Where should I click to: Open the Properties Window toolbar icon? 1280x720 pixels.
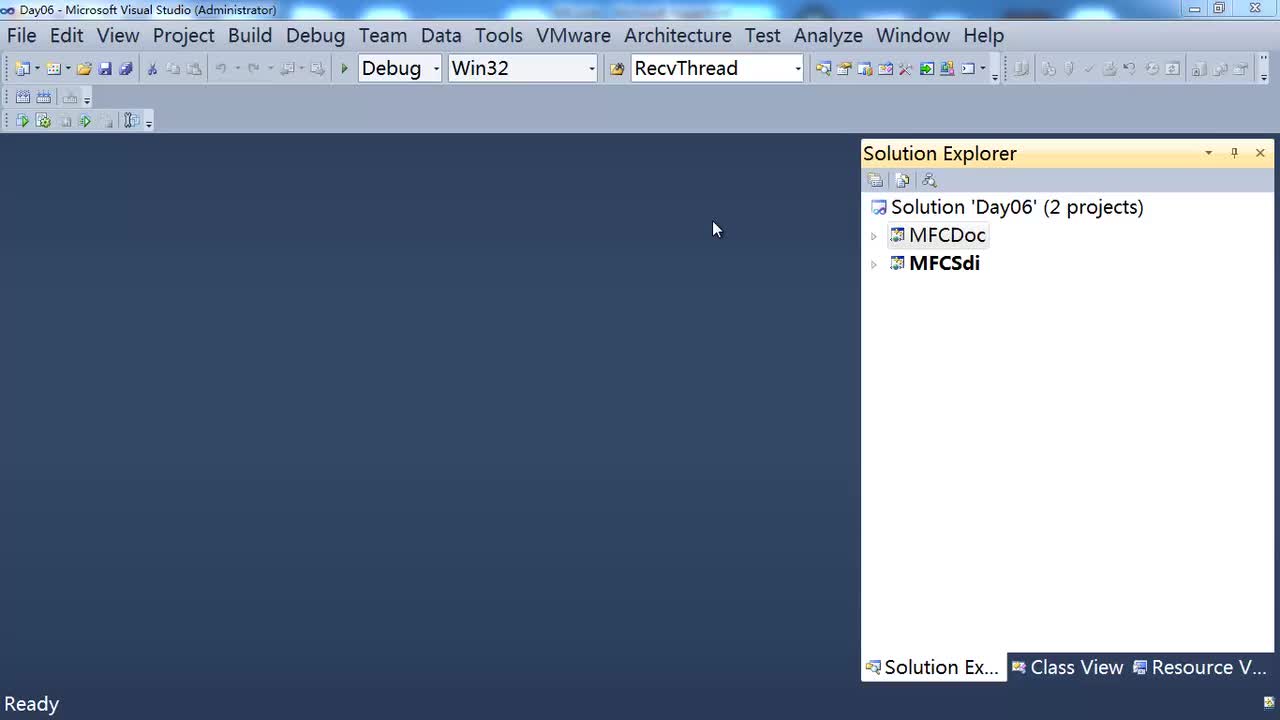click(845, 69)
